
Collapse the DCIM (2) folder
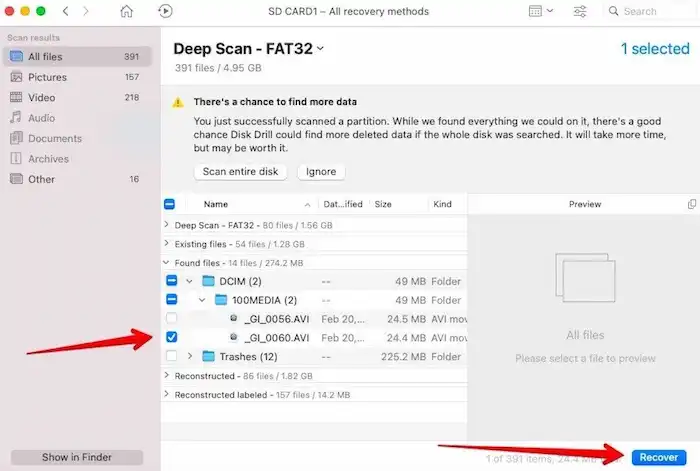point(190,281)
